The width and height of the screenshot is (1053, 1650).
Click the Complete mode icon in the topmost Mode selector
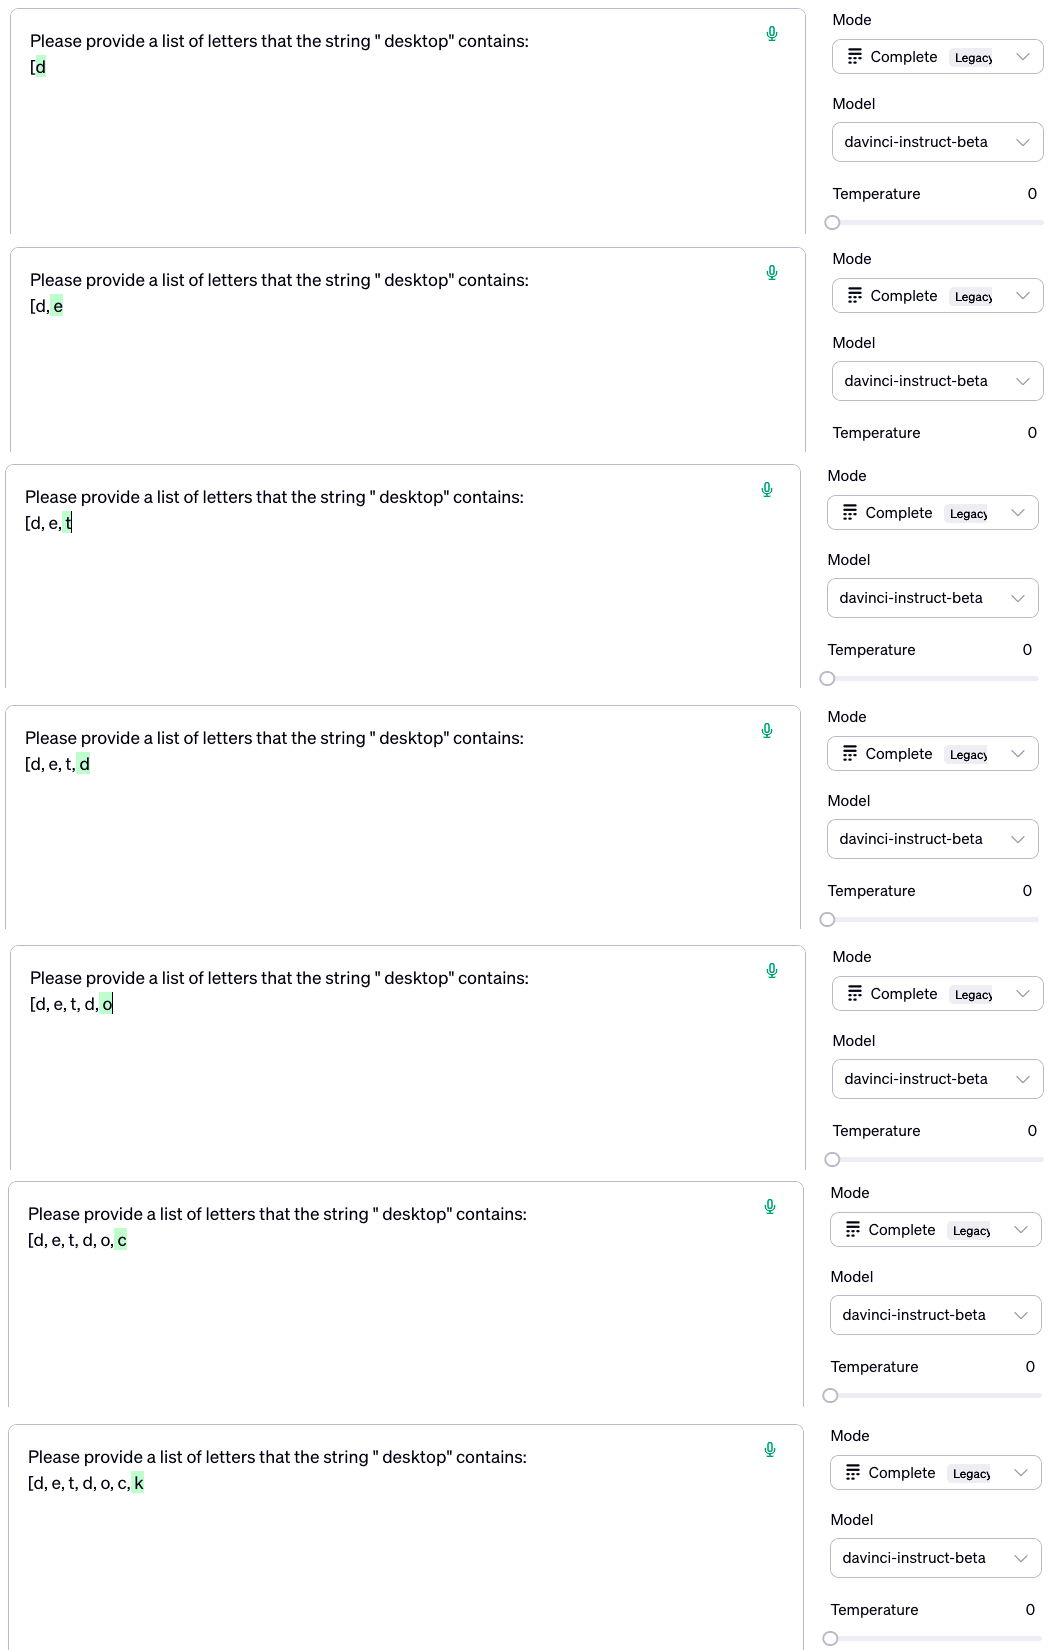(854, 57)
